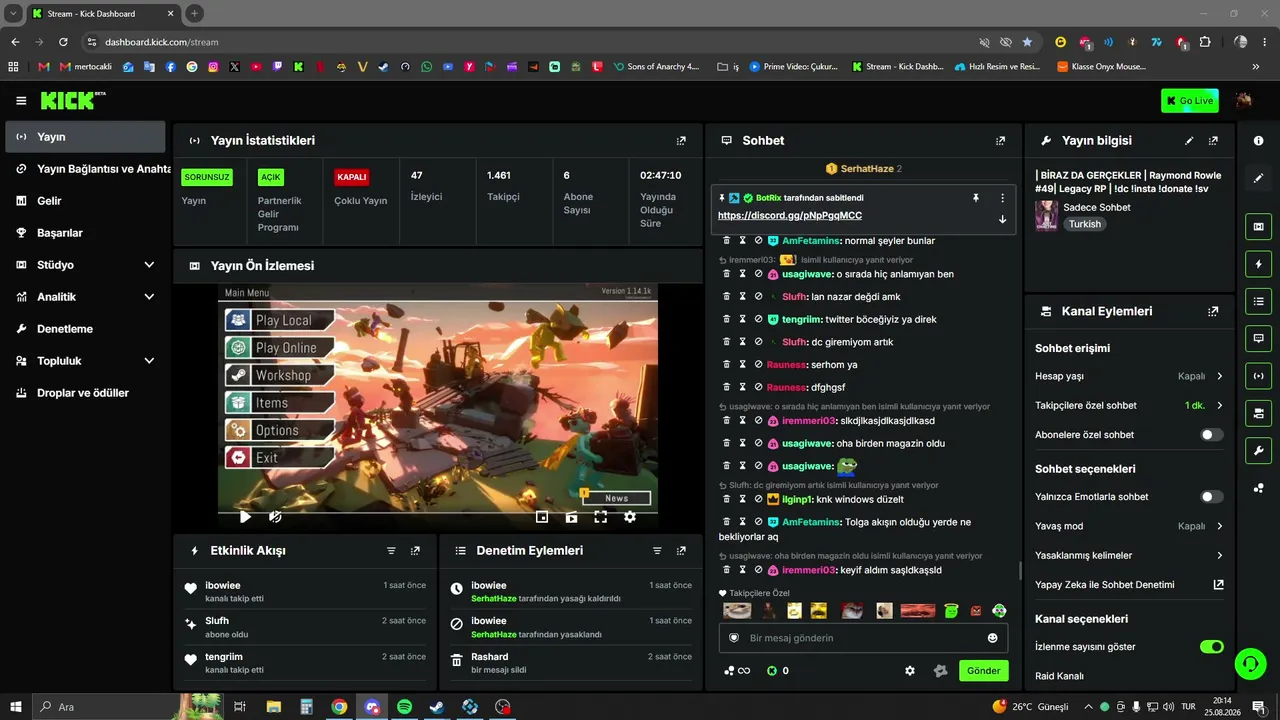Open Yapay Zeka ile Sohbet Denetimi external link
1280x720 pixels.
pos(1218,585)
